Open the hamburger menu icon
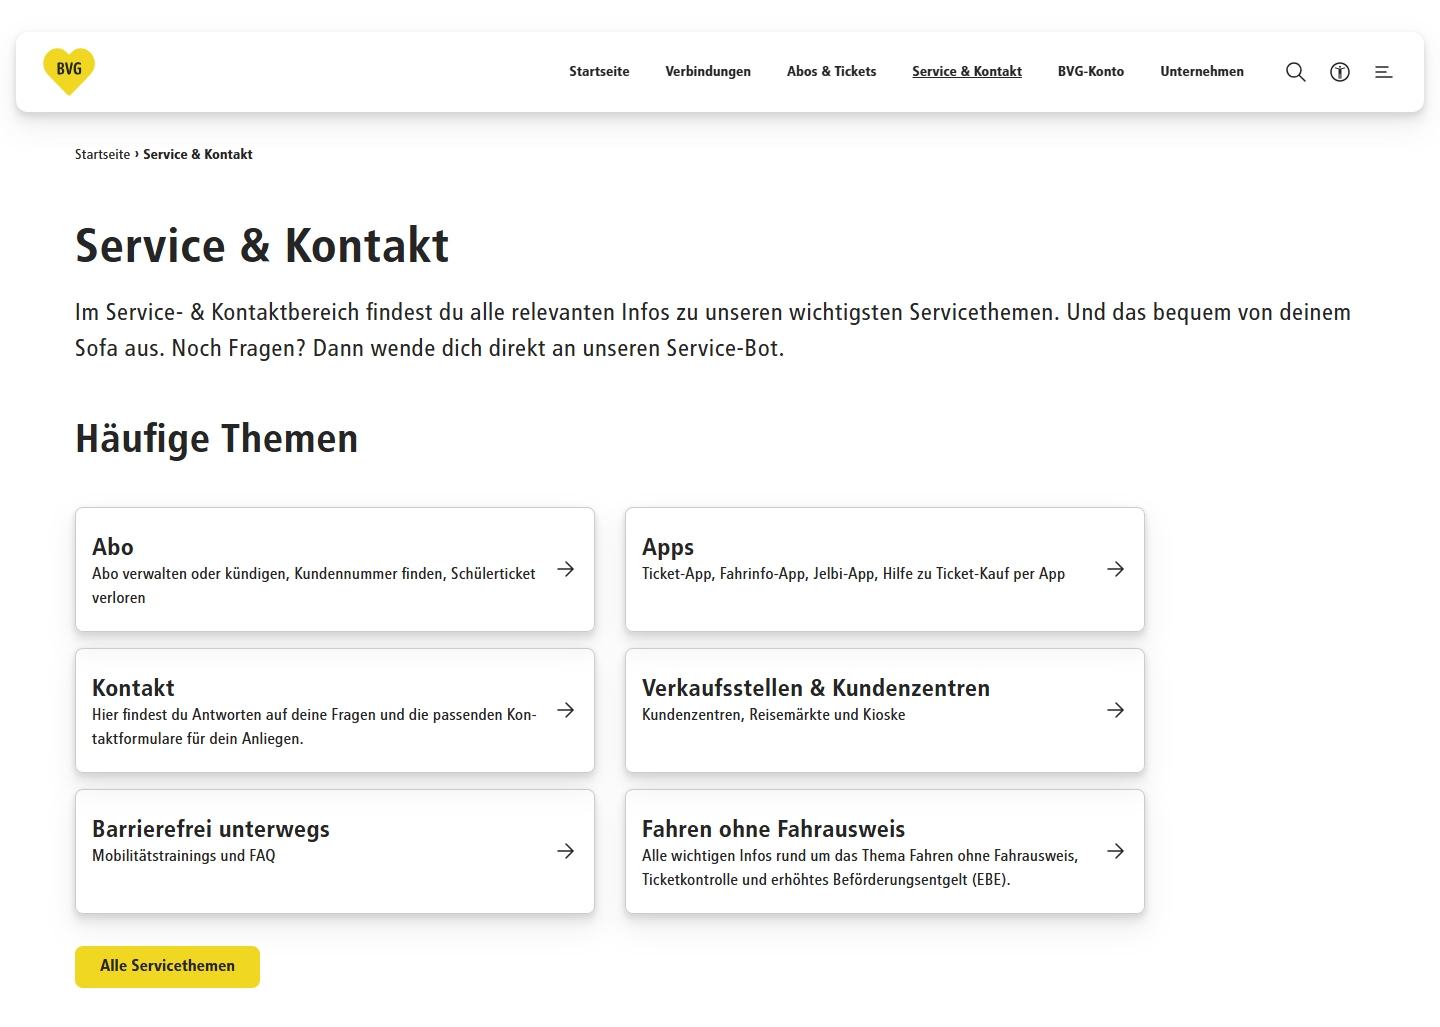The width and height of the screenshot is (1440, 1027). [1384, 72]
